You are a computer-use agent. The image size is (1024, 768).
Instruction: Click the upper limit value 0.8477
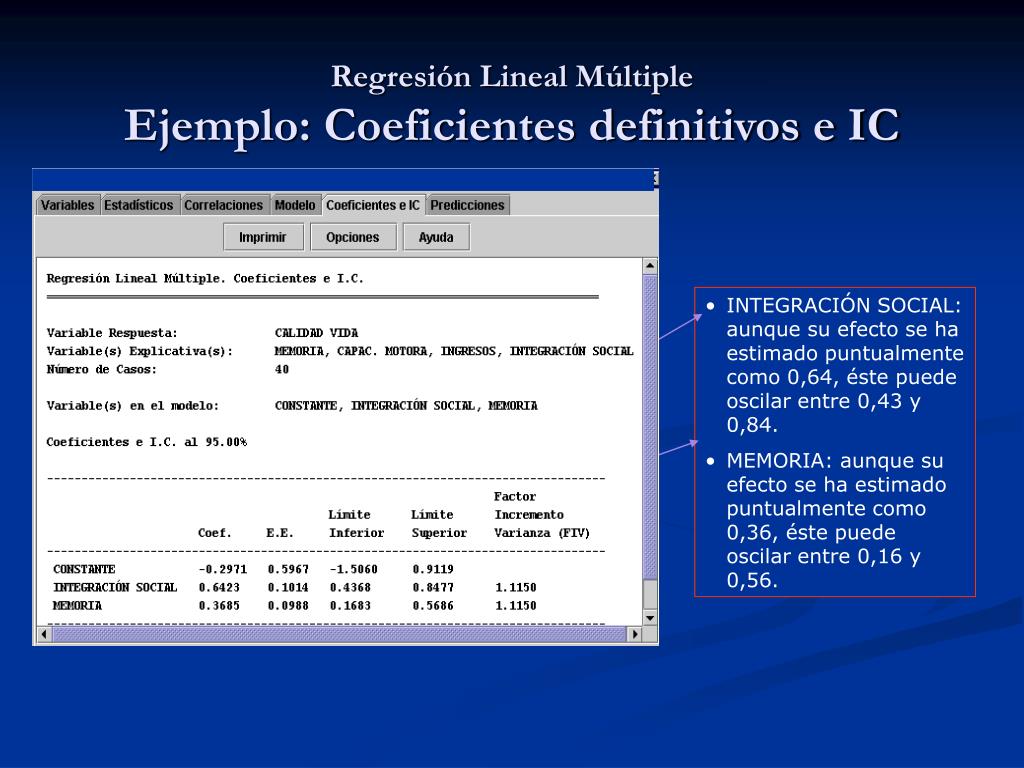[x=432, y=588]
